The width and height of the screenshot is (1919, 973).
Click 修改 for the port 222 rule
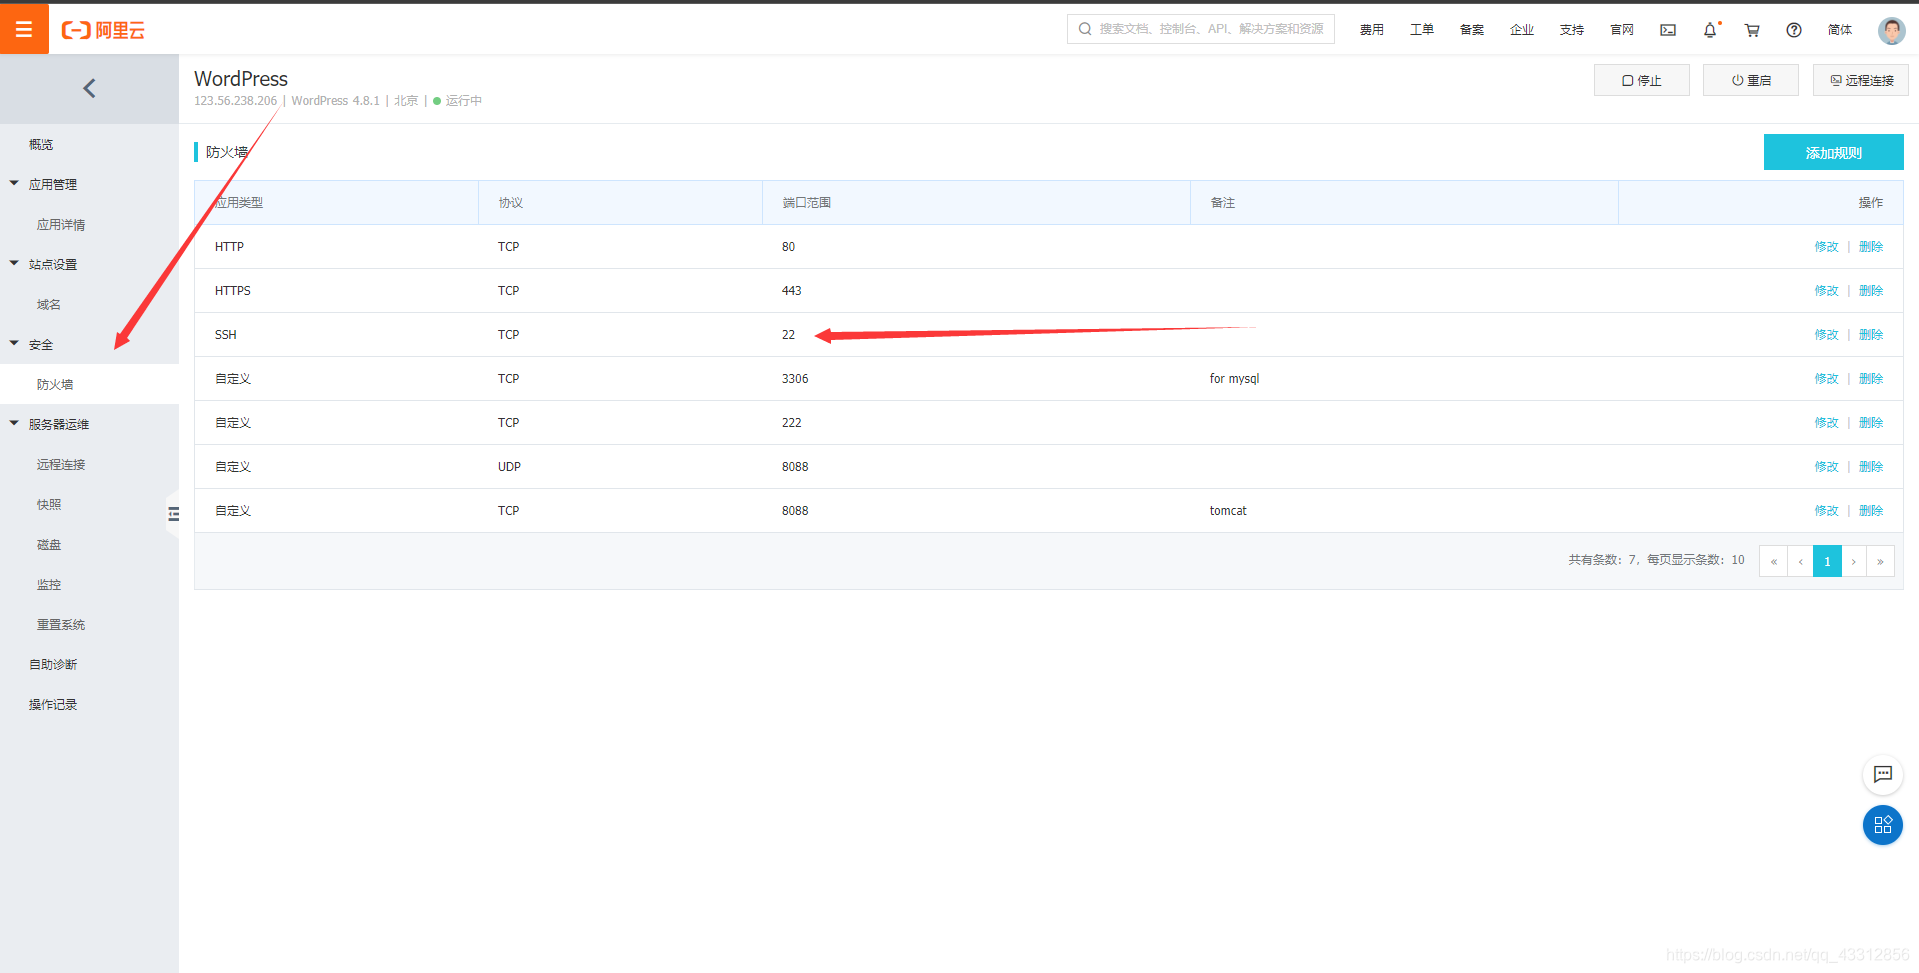tap(1827, 422)
